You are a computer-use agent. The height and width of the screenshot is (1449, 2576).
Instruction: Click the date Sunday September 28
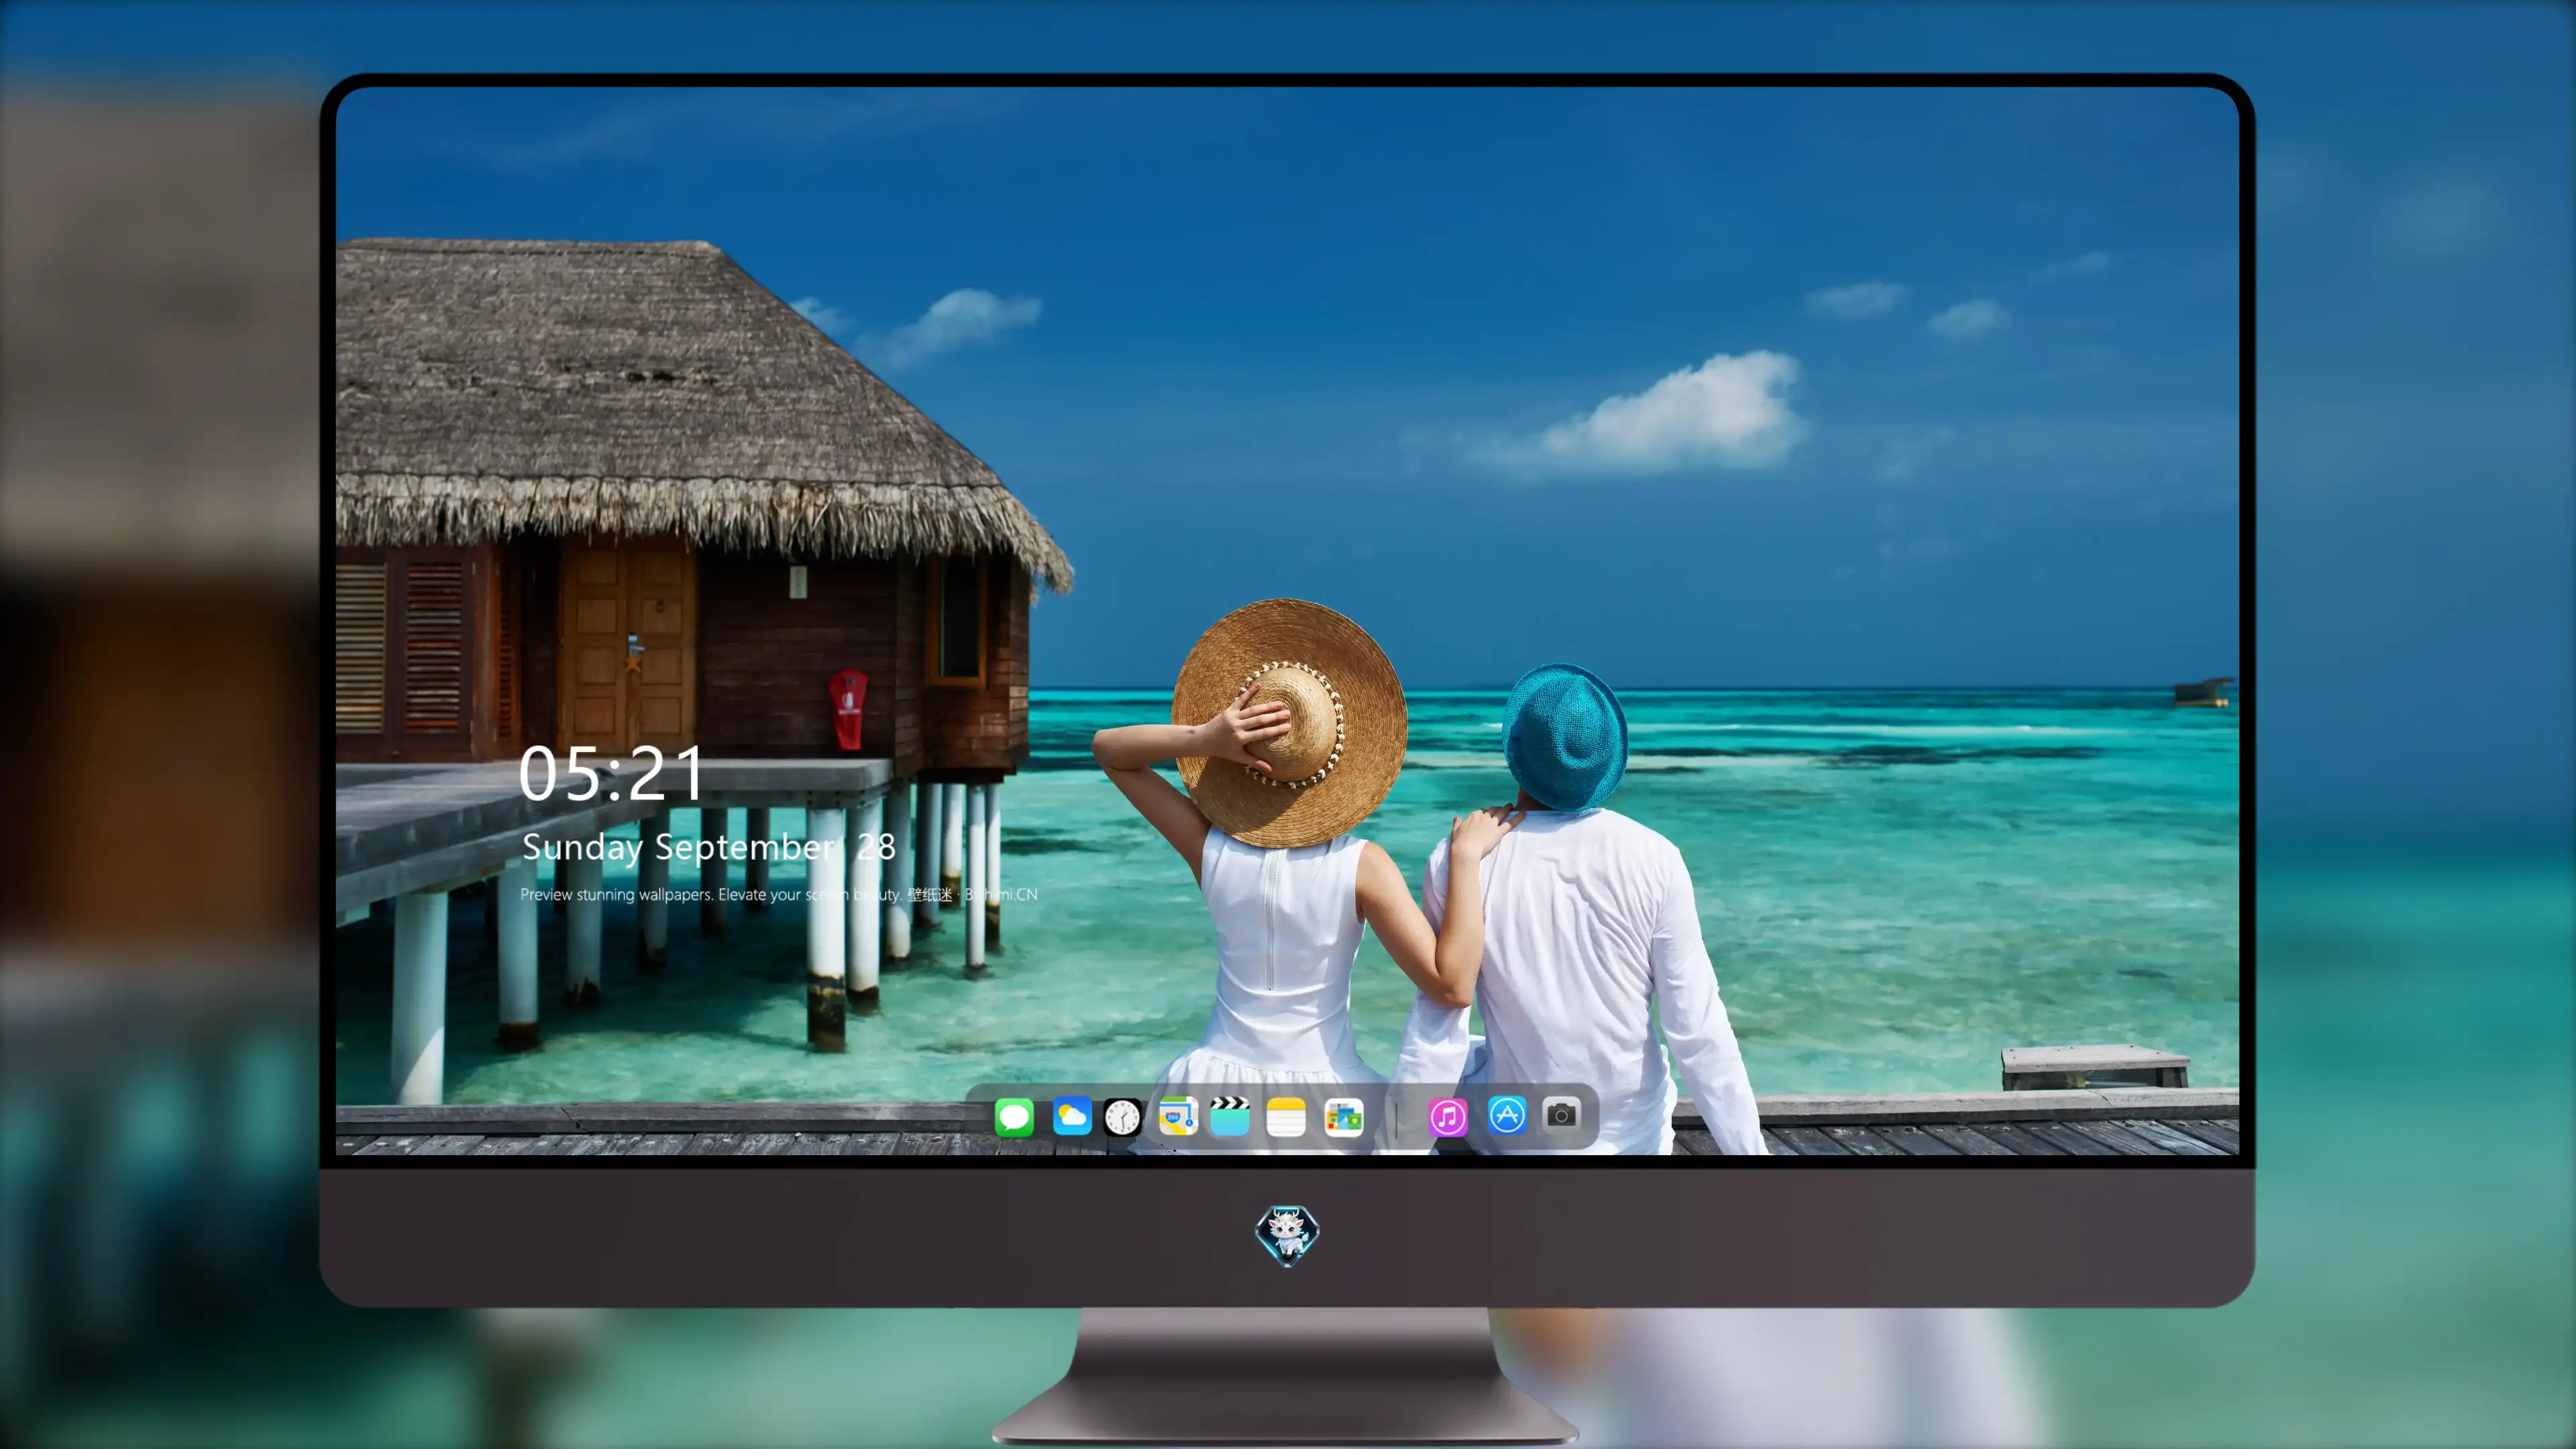click(x=709, y=847)
